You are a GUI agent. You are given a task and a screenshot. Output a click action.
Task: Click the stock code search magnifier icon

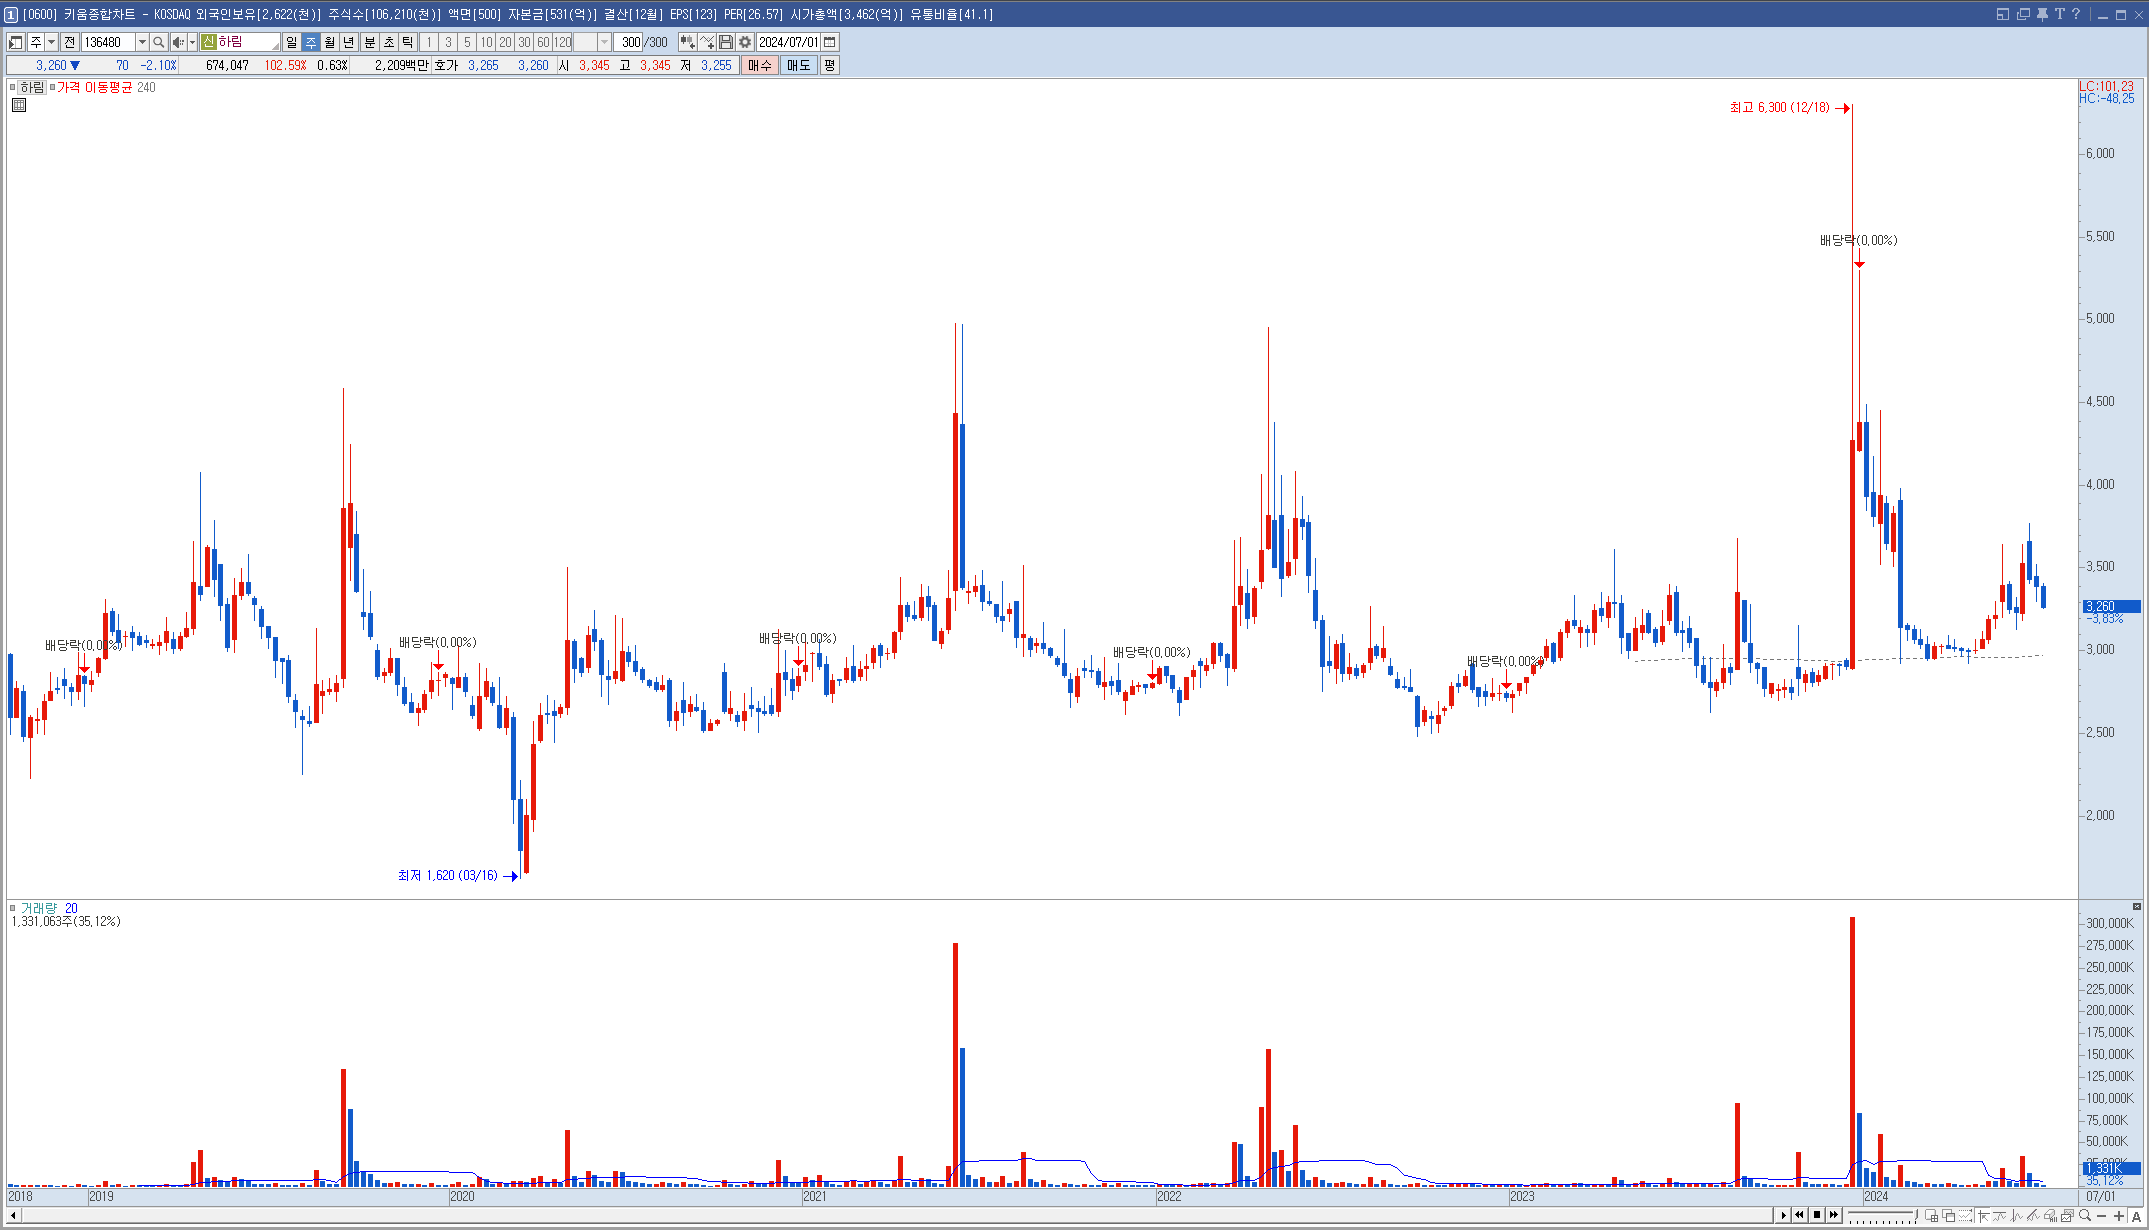pyautogui.click(x=158, y=42)
